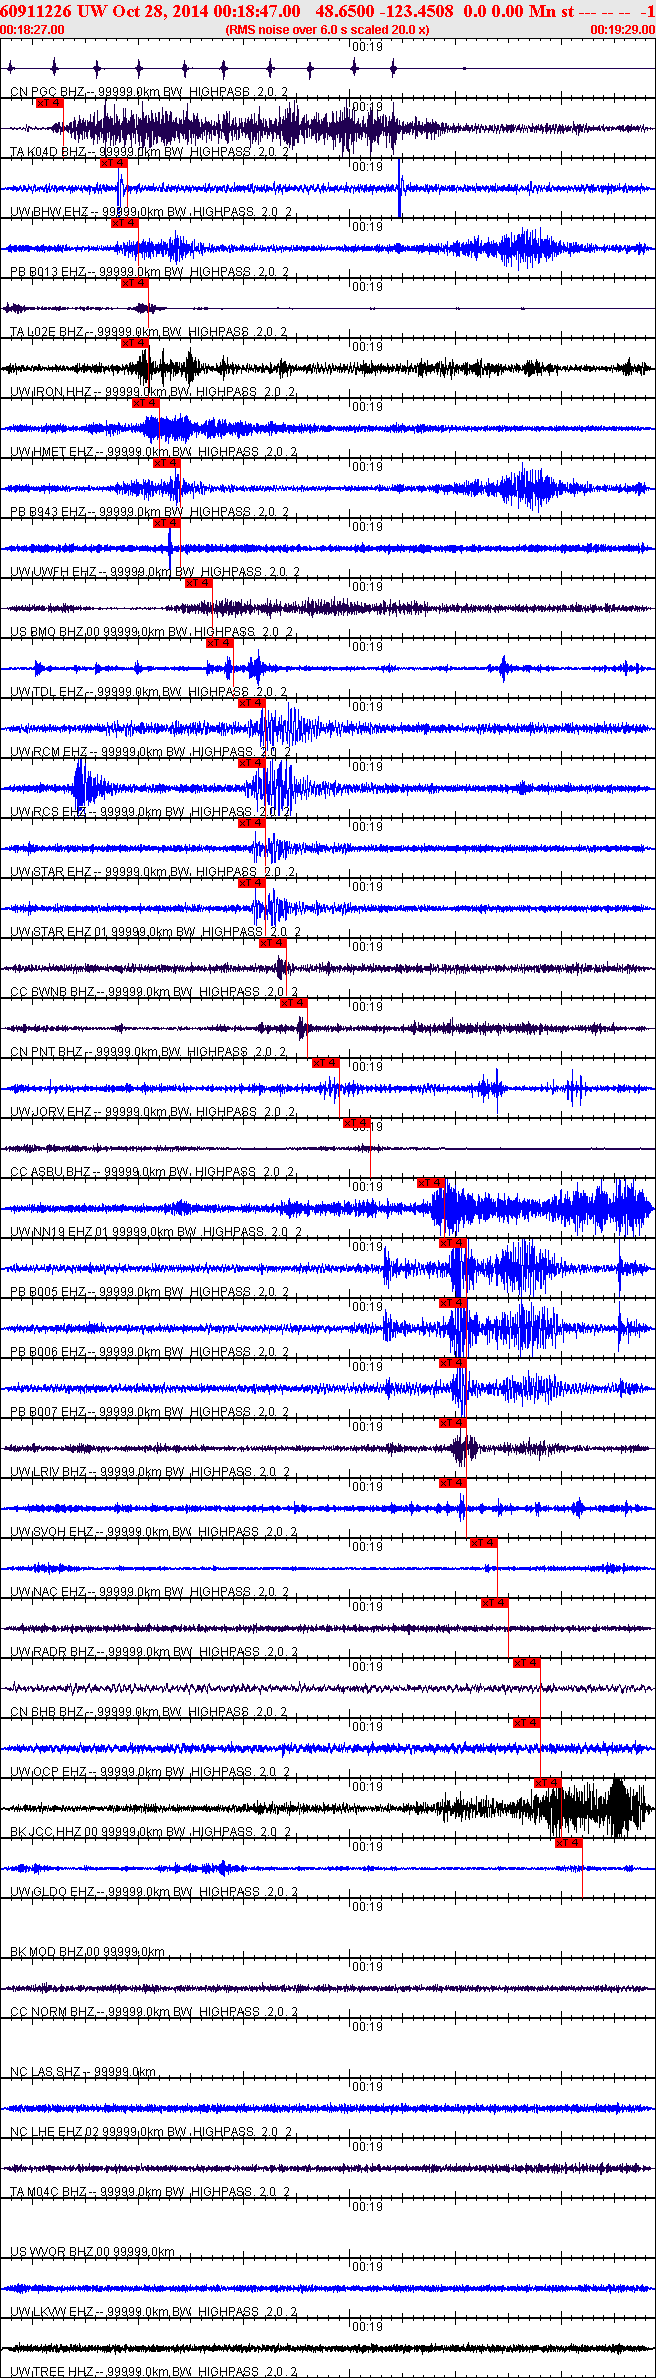Select the US BMO BHZ 00 station label
This screenshot has width=656, height=2378.
coord(151,632)
